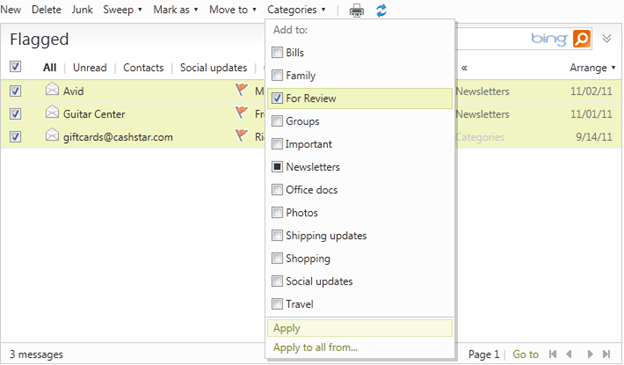Select the All filter tab
This screenshot has width=624, height=365.
tap(49, 68)
